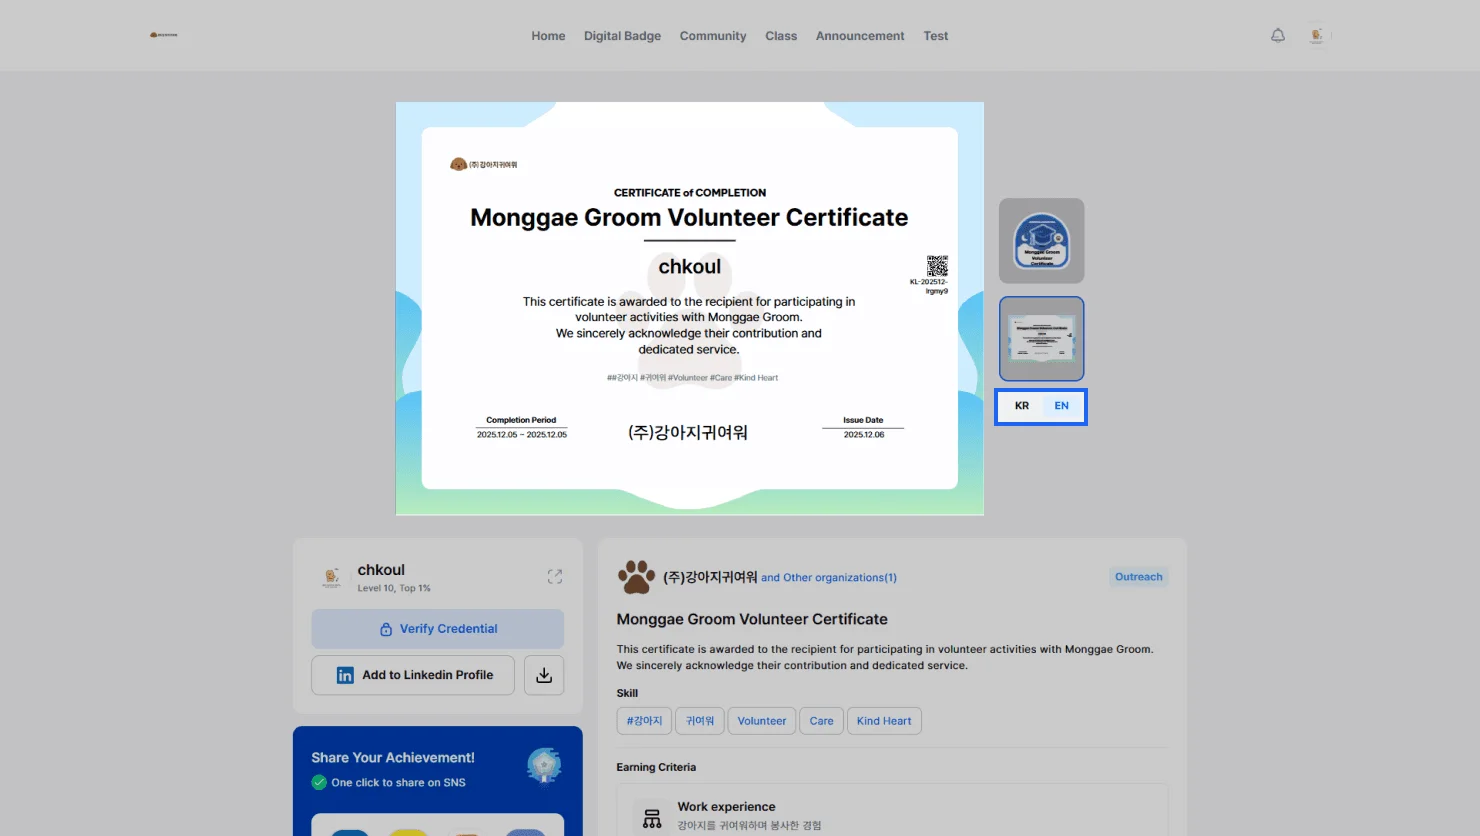Image resolution: width=1480 pixels, height=836 pixels.
Task: Click the Outreach category tag
Action: tap(1138, 577)
